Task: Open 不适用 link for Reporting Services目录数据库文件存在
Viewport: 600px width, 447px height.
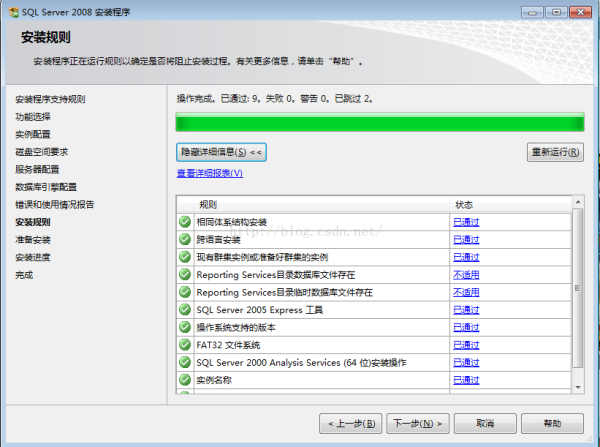Action: pyautogui.click(x=466, y=275)
